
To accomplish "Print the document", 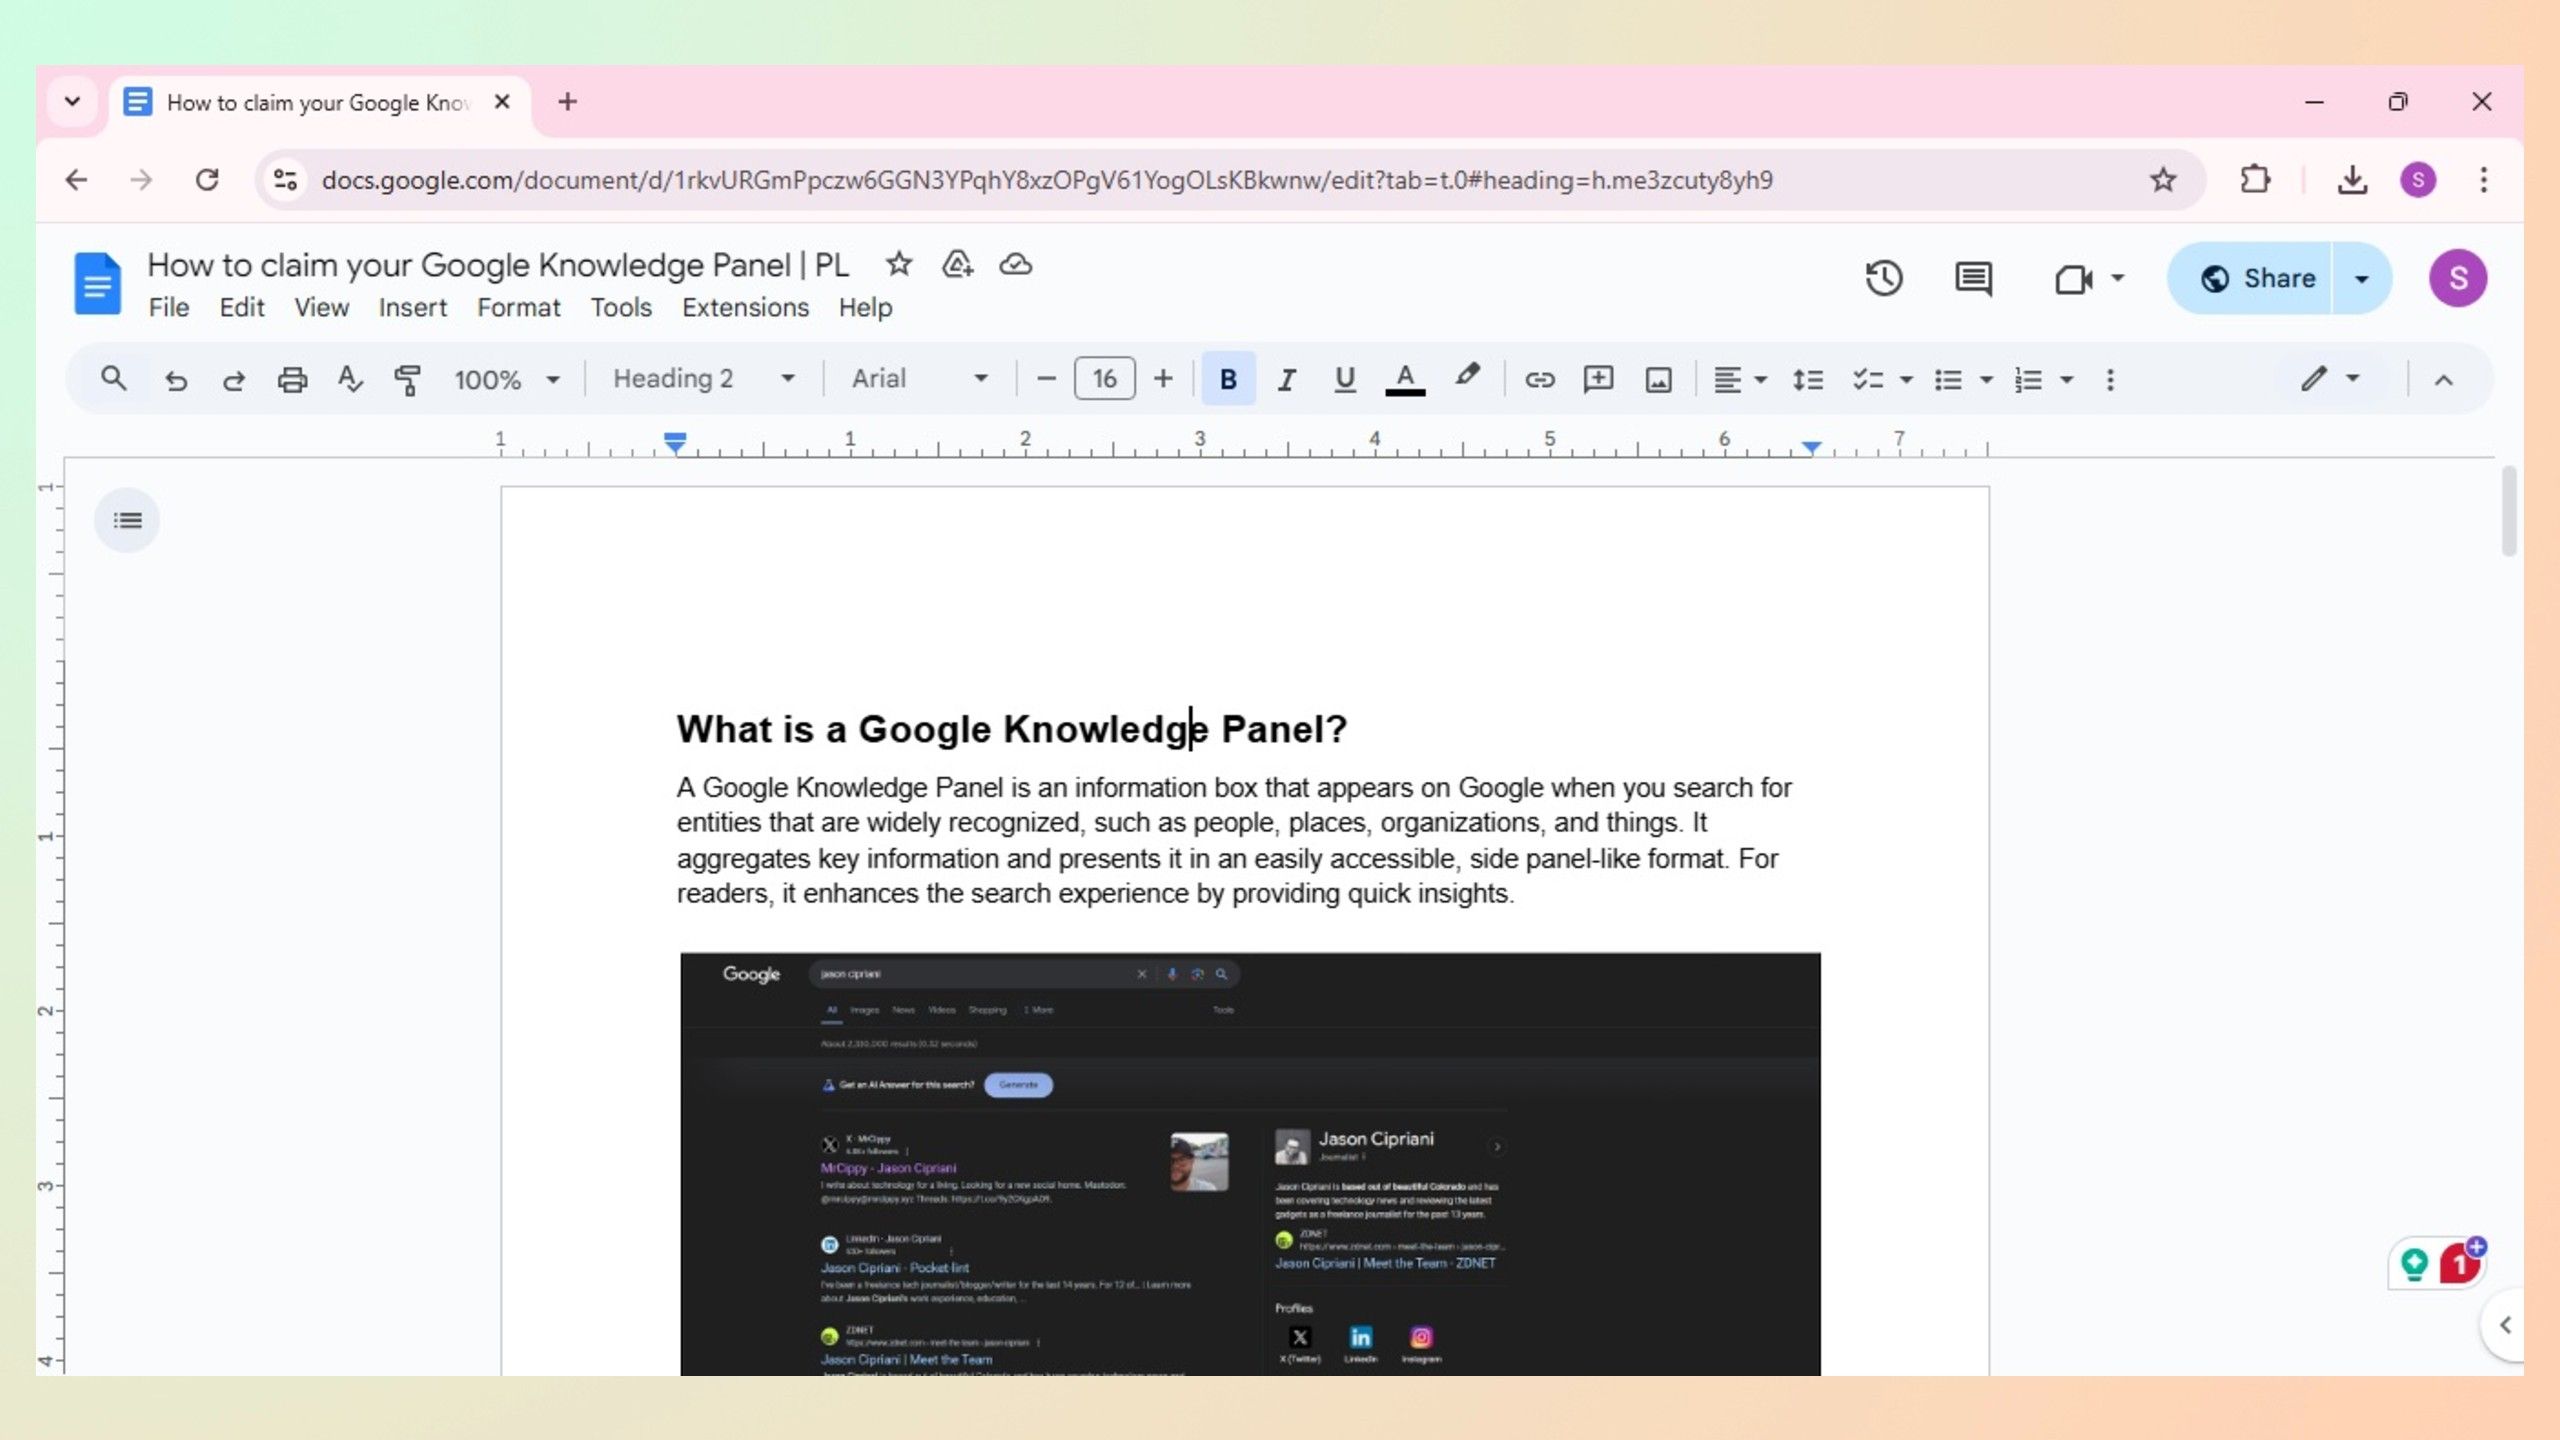I will pos(292,380).
